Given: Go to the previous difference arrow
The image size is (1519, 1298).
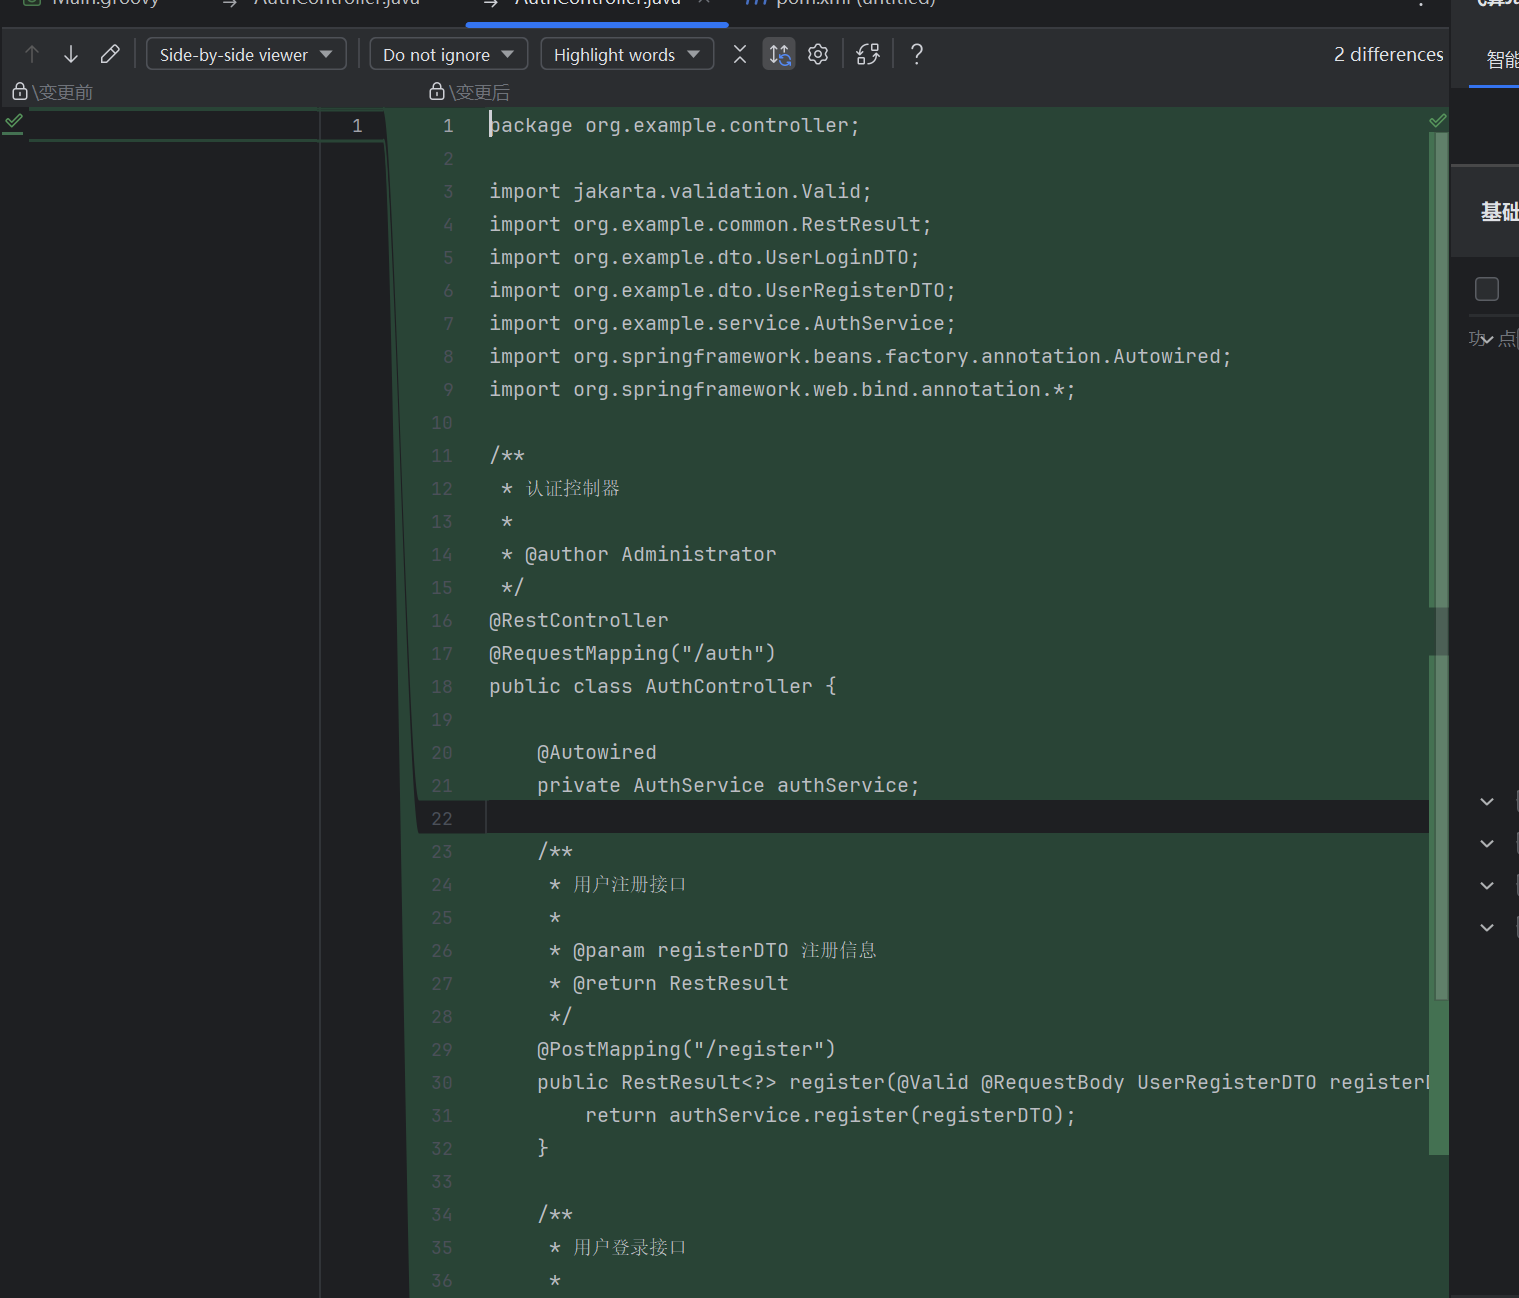Looking at the screenshot, I should tap(32, 54).
